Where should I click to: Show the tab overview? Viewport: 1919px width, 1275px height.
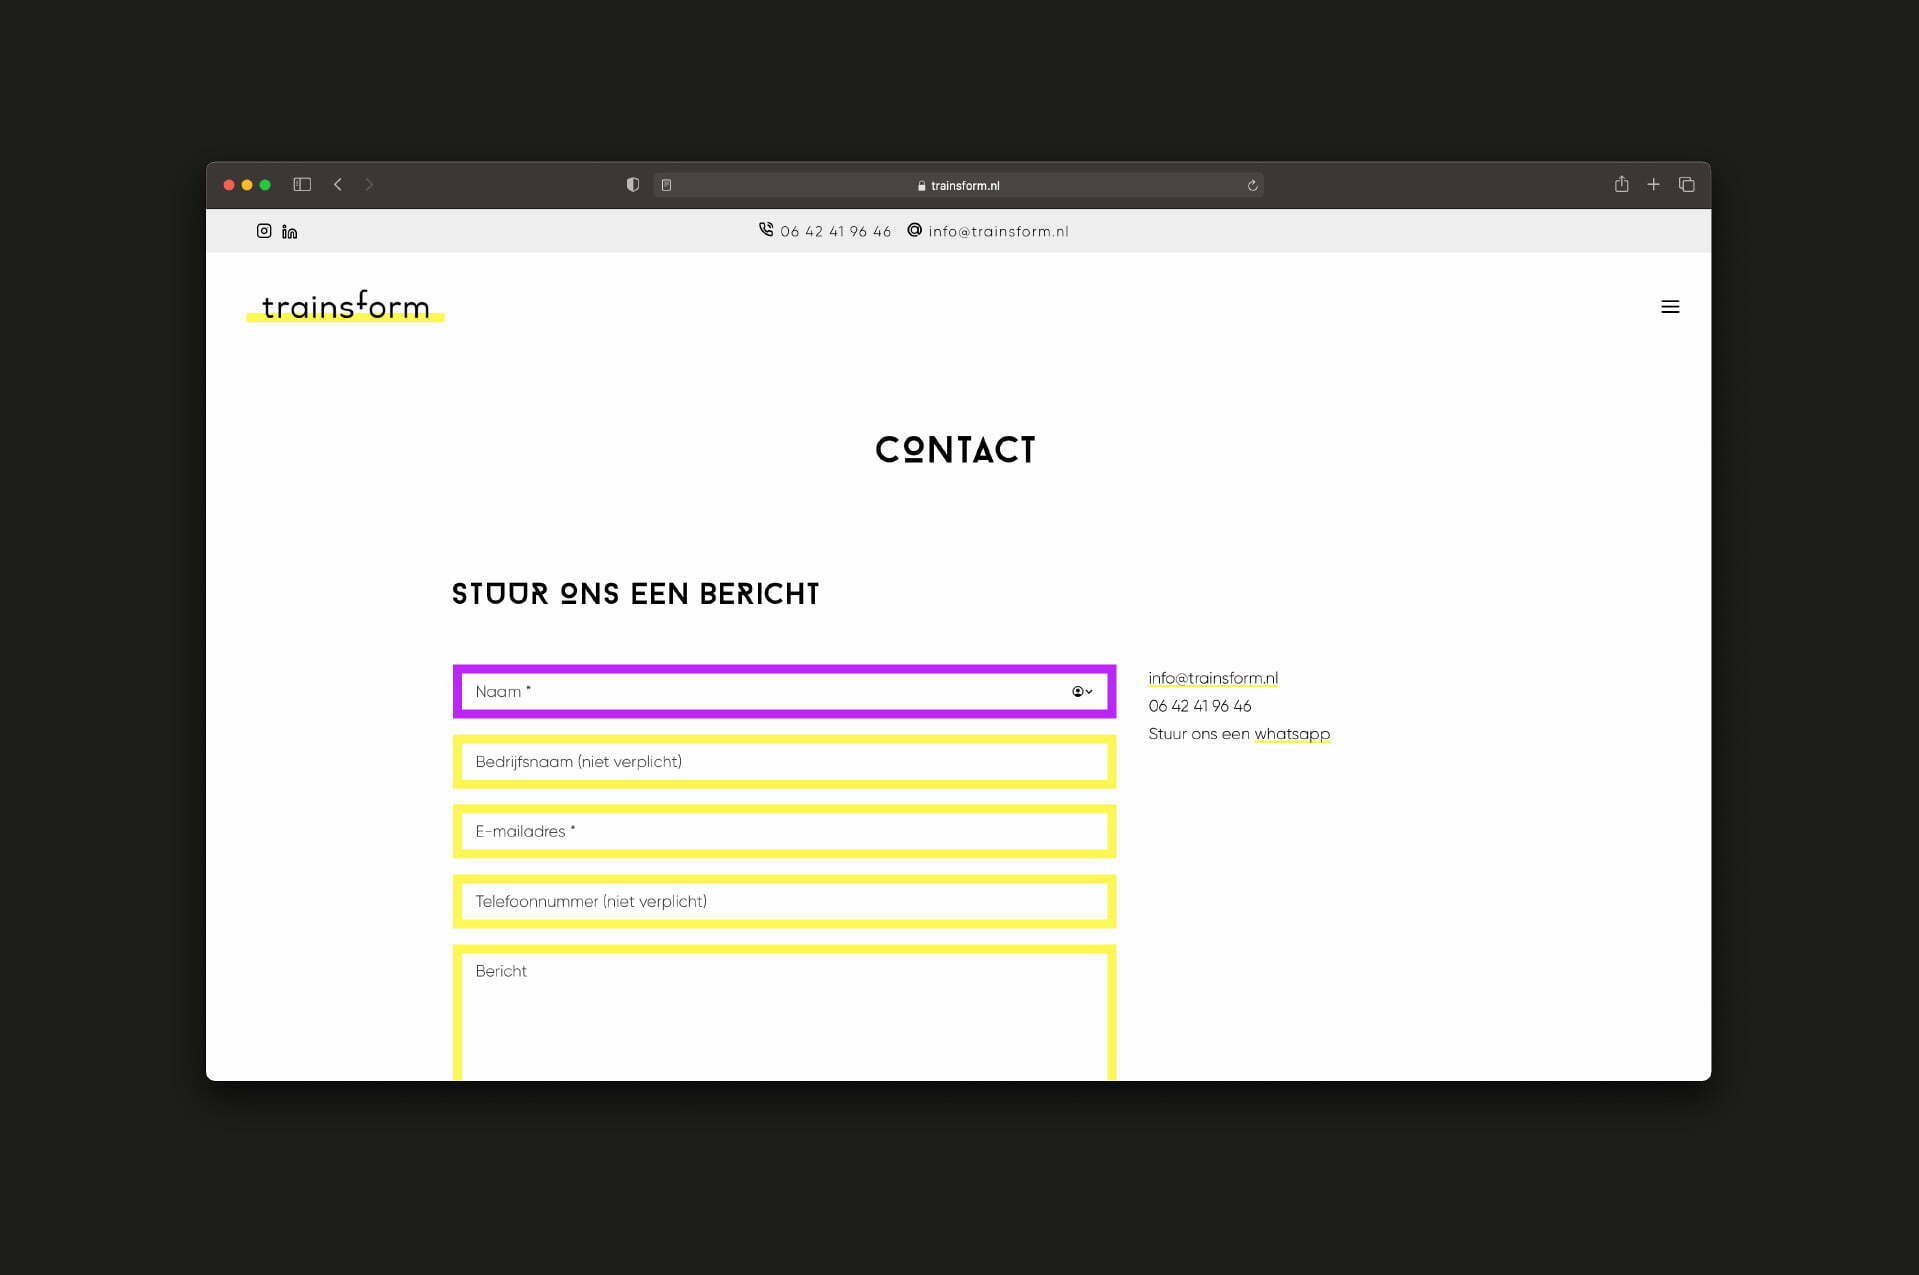[1687, 185]
